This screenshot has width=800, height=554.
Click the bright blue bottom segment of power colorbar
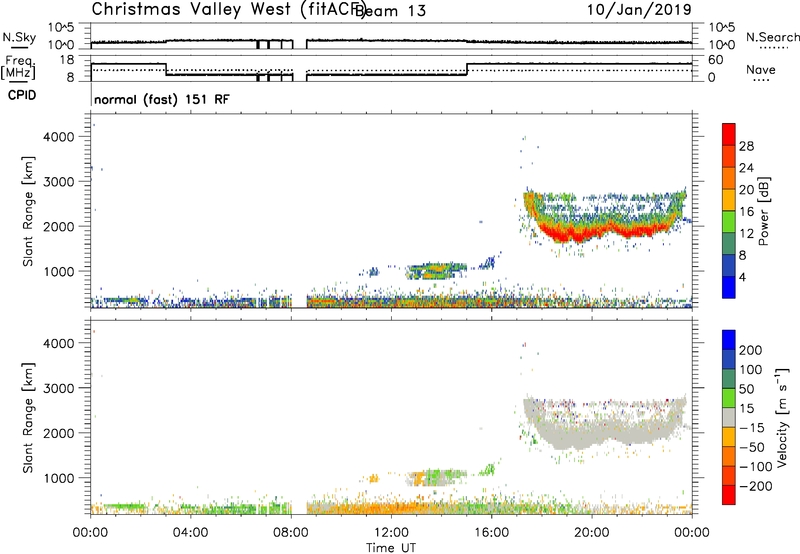tap(729, 287)
